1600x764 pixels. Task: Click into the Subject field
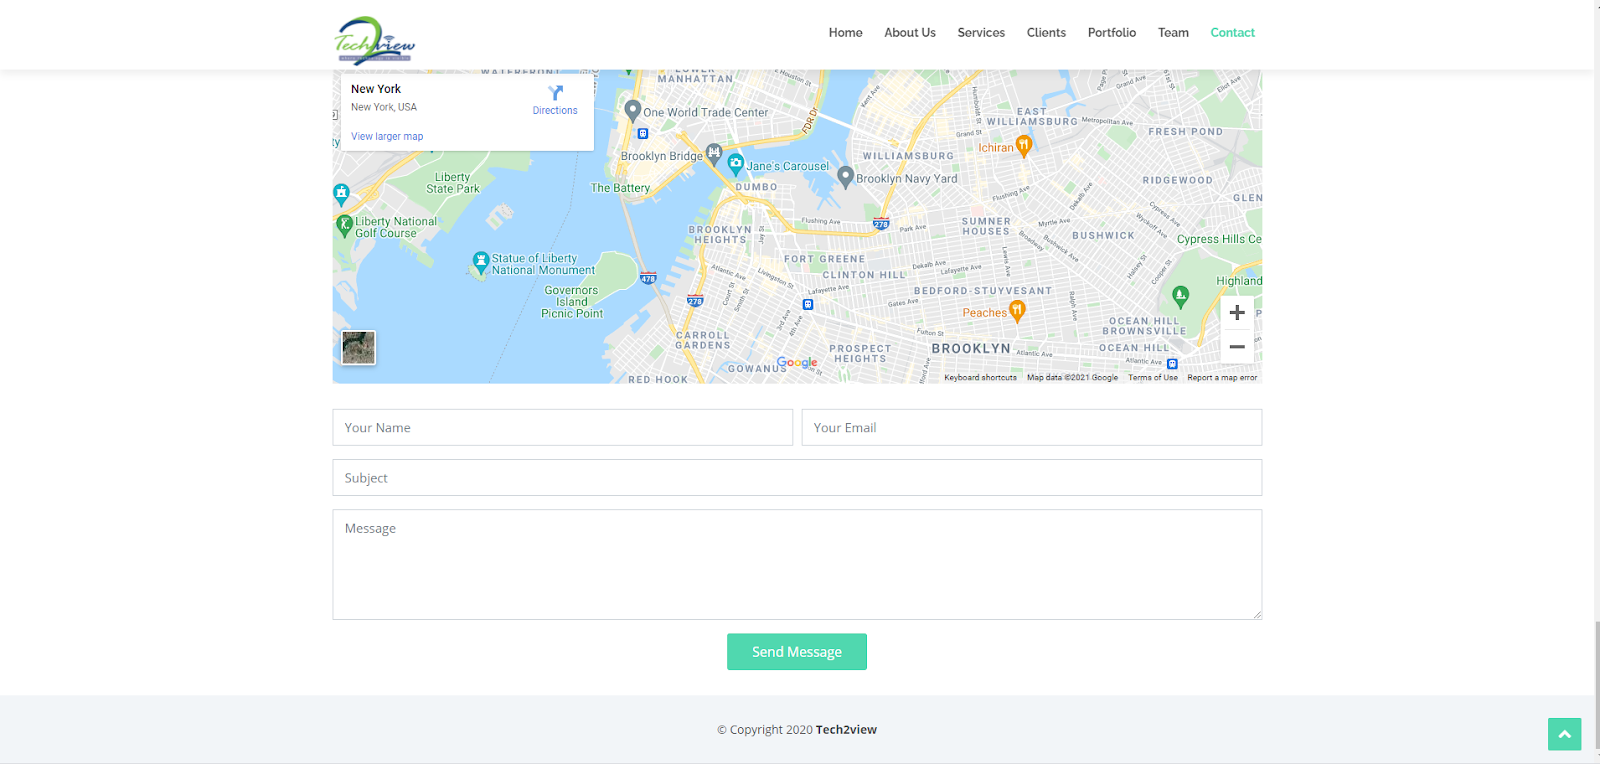(797, 478)
